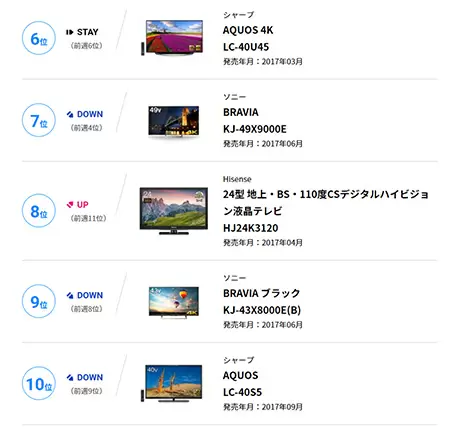Click the 10位 rank circle badge

(39, 383)
